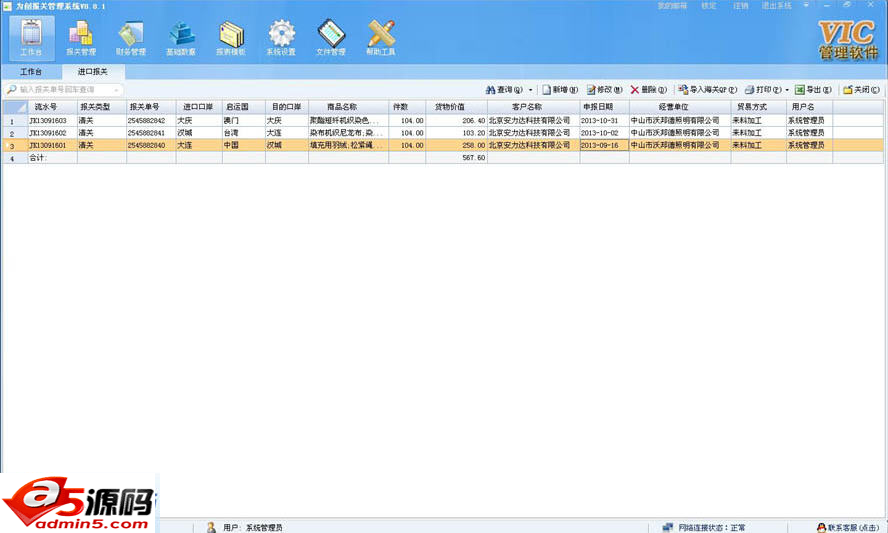The height and width of the screenshot is (533, 888).
Task: Click the 经营单位 column header
Action: [680, 107]
